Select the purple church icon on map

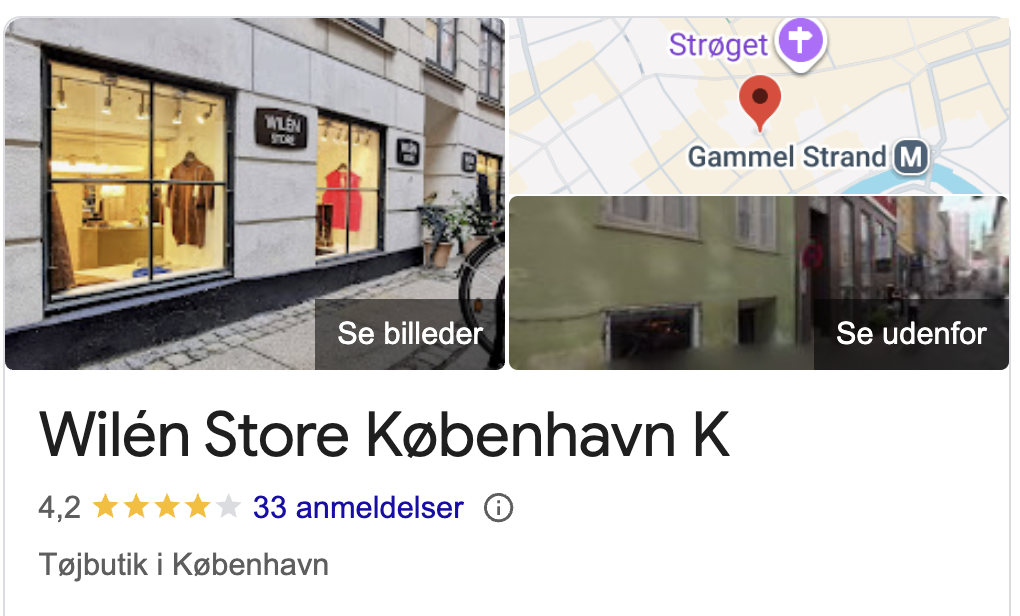pyautogui.click(x=801, y=42)
